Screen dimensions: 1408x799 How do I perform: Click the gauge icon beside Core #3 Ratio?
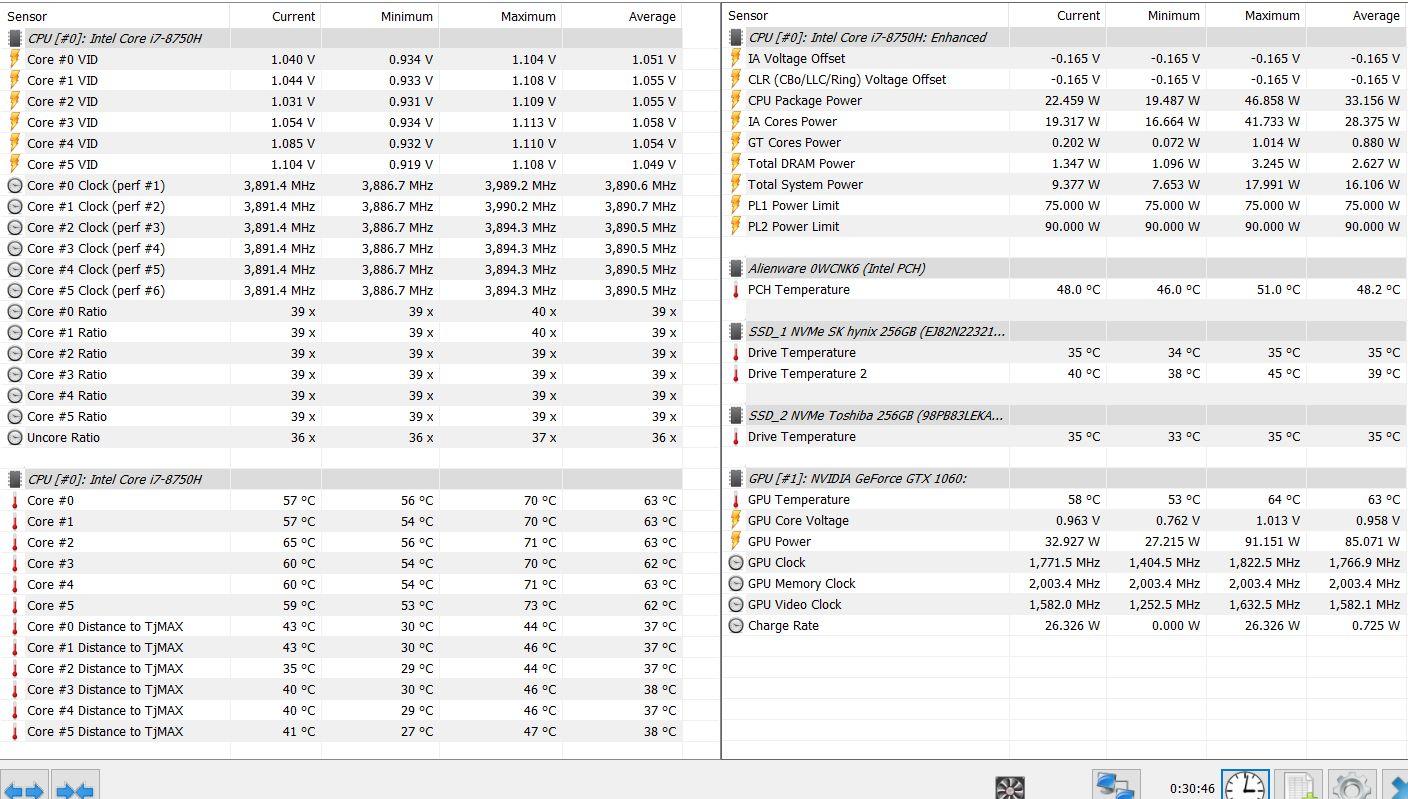15,374
